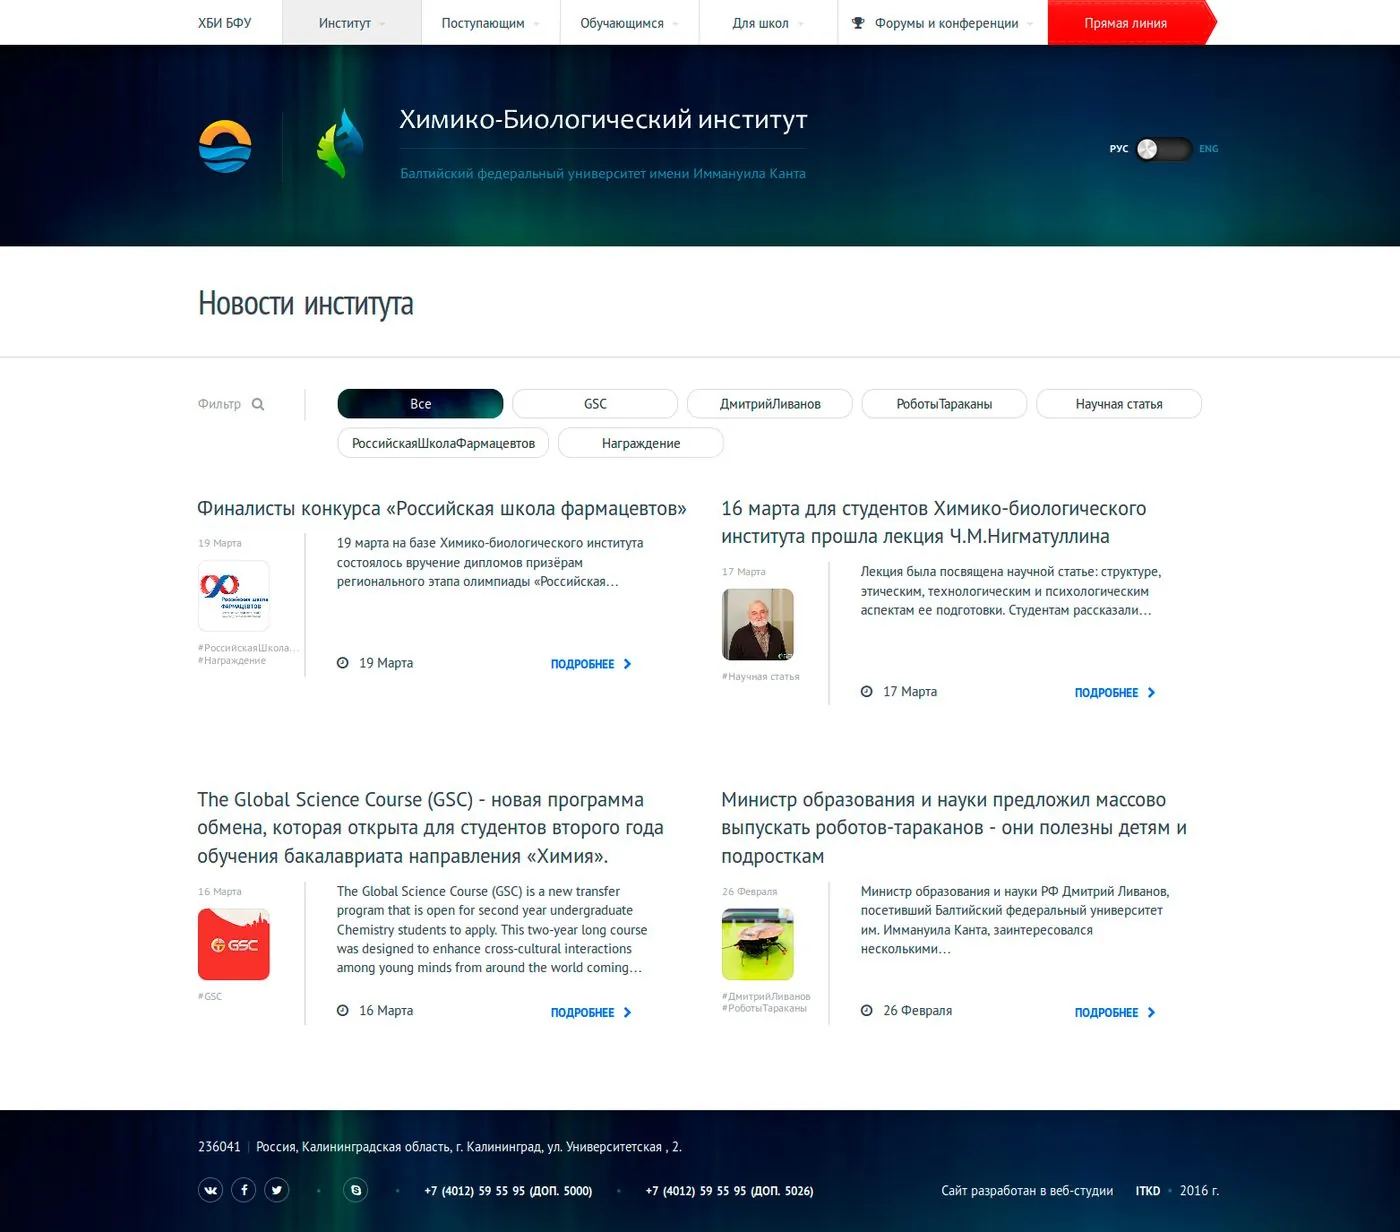1400x1232 pixels.
Task: Open the red GSC article thumbnail
Action: pos(234,944)
